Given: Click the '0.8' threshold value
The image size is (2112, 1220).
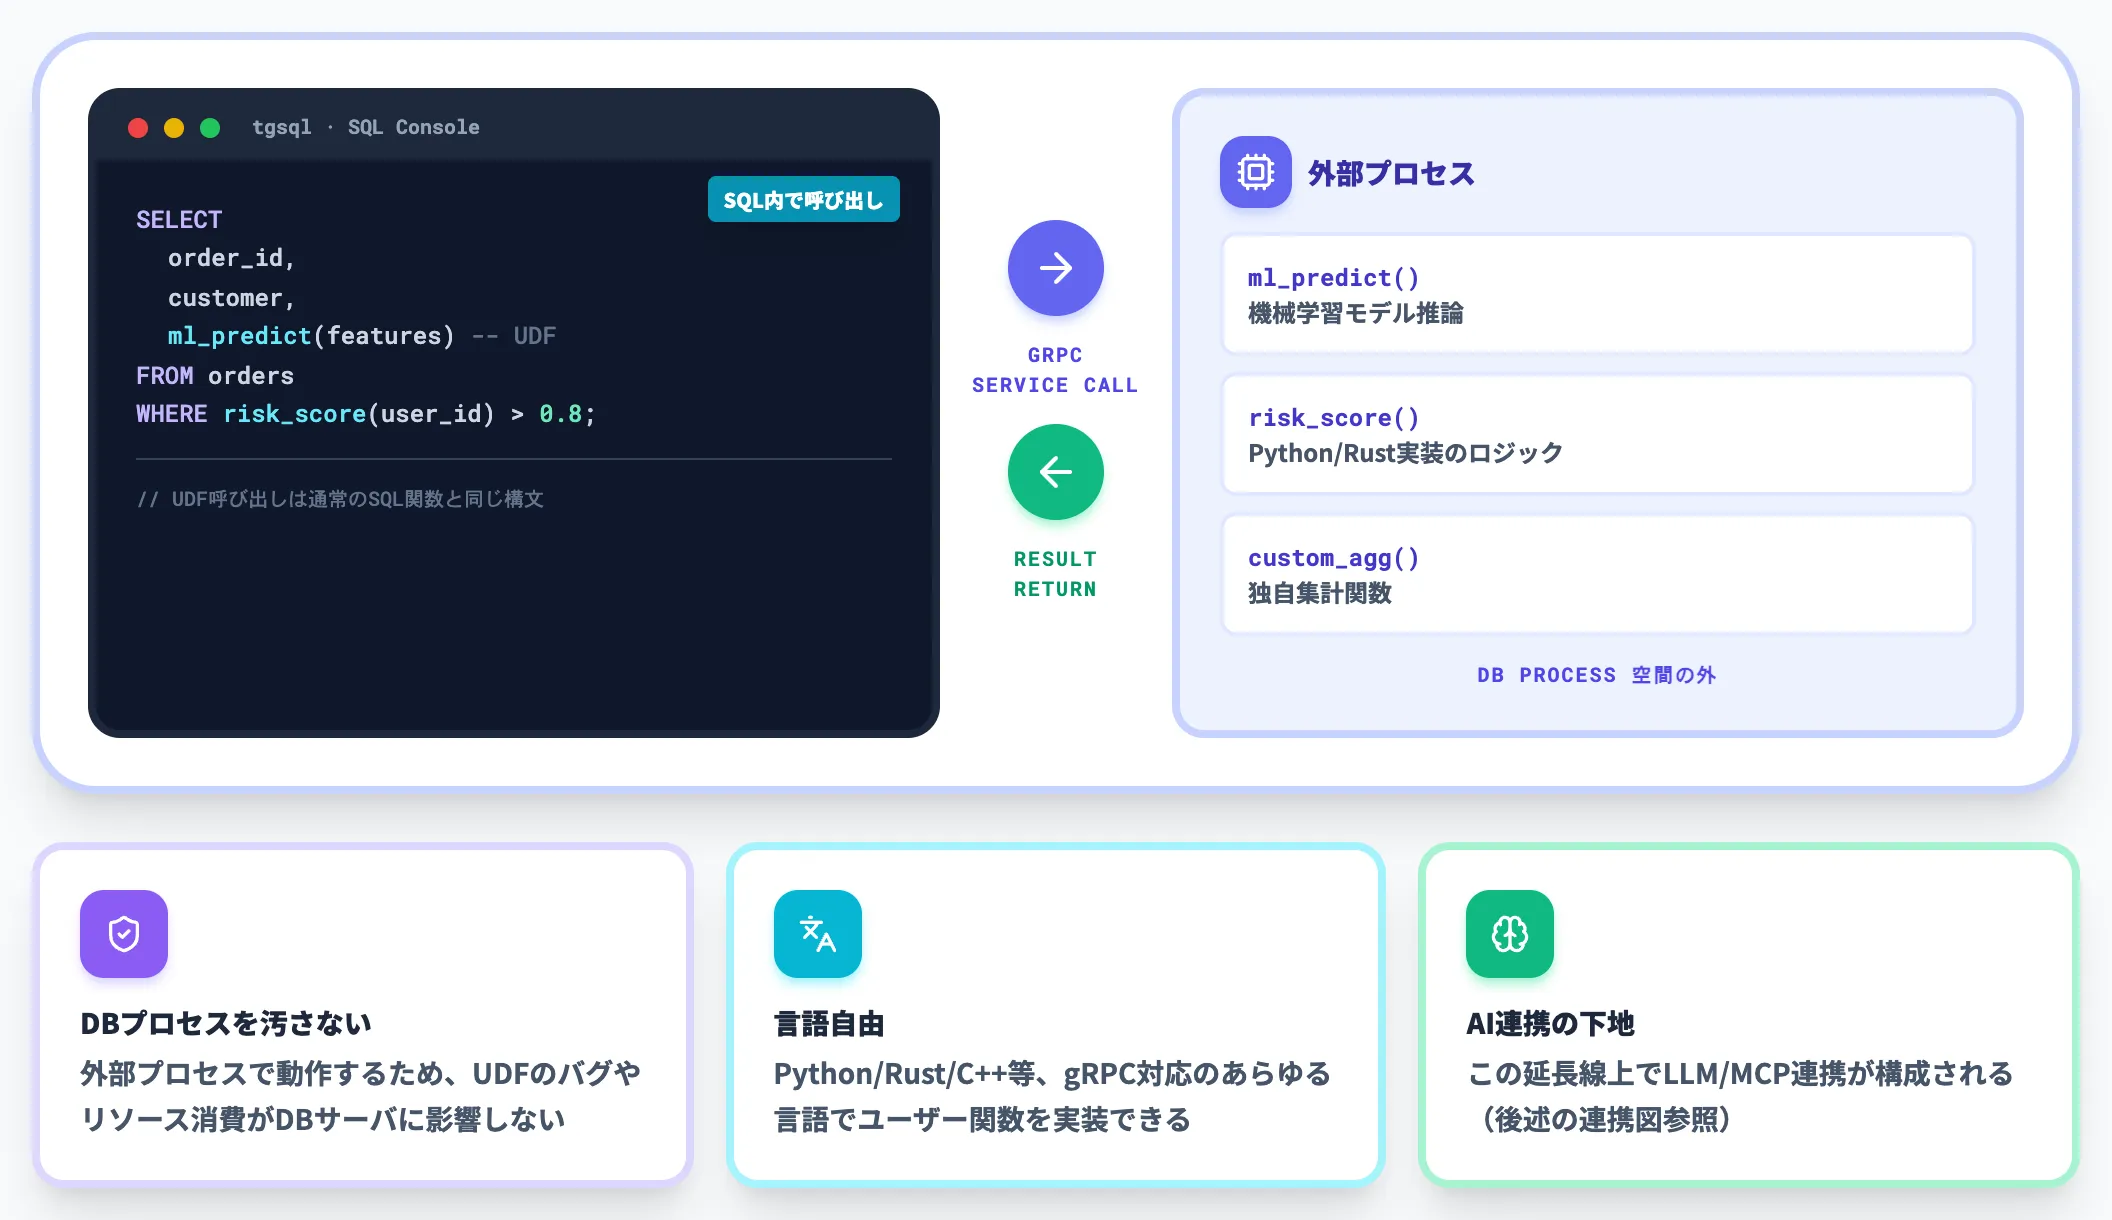Looking at the screenshot, I should pos(561,414).
